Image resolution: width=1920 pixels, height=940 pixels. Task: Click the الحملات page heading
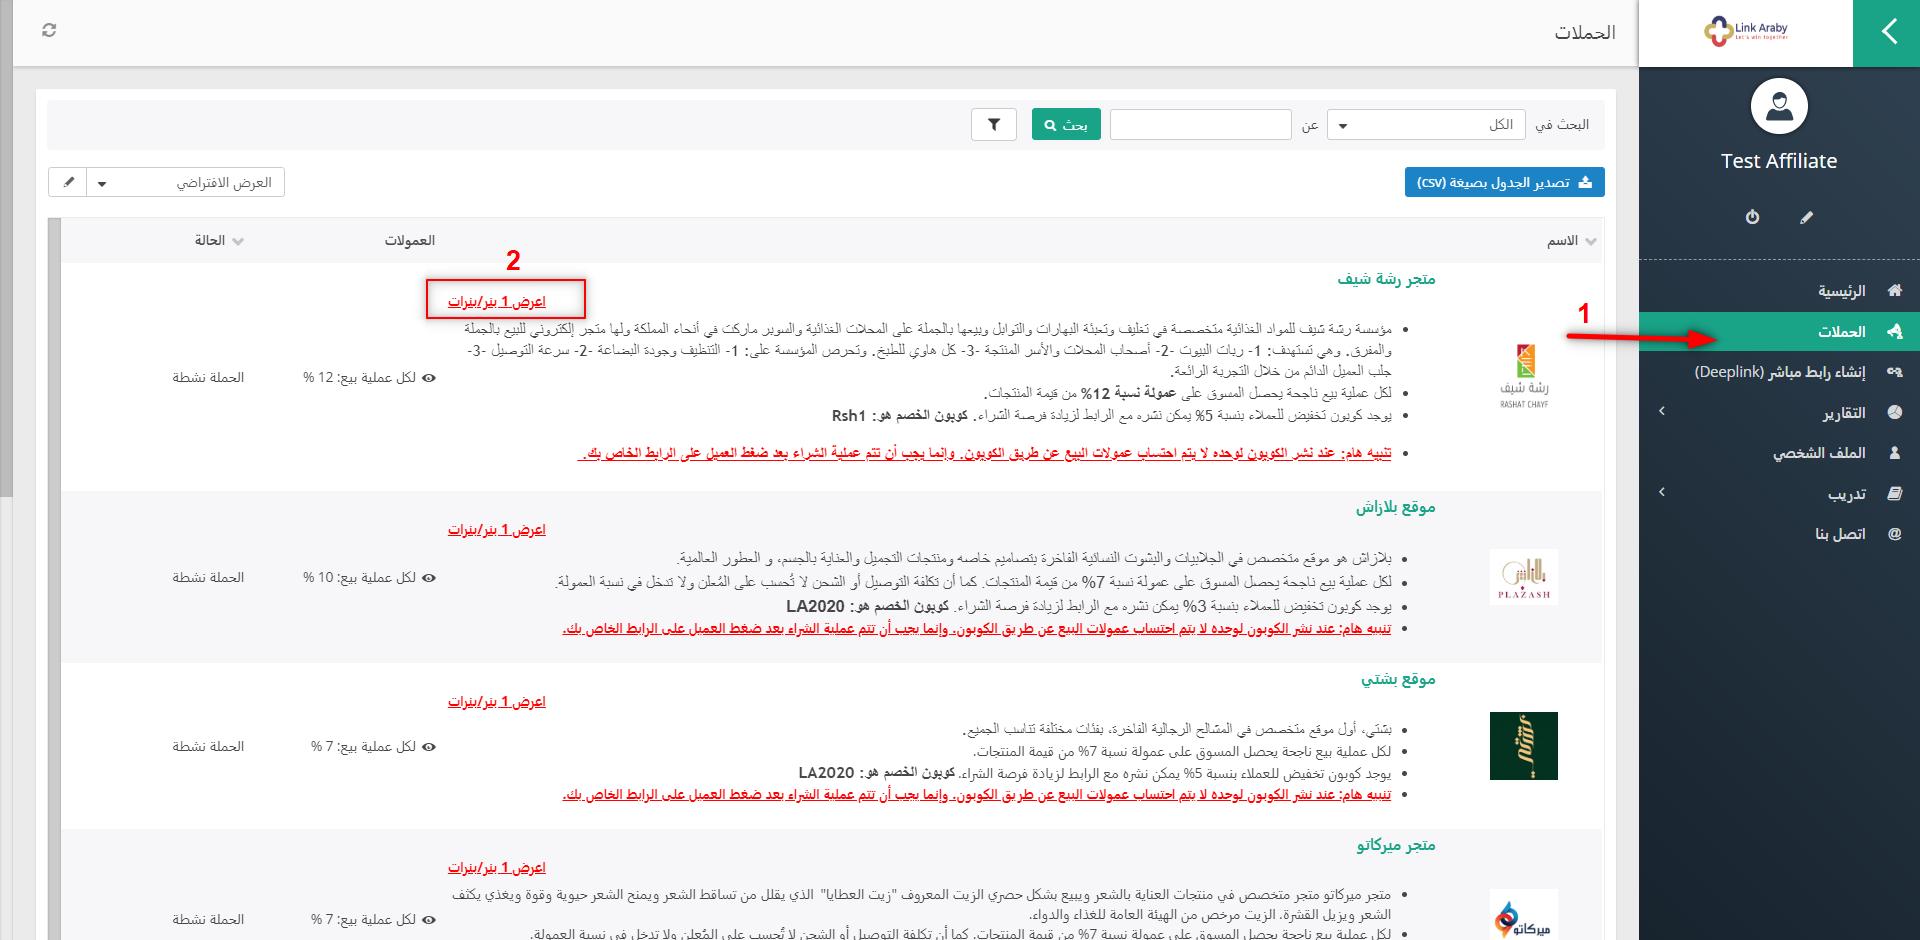(1584, 33)
